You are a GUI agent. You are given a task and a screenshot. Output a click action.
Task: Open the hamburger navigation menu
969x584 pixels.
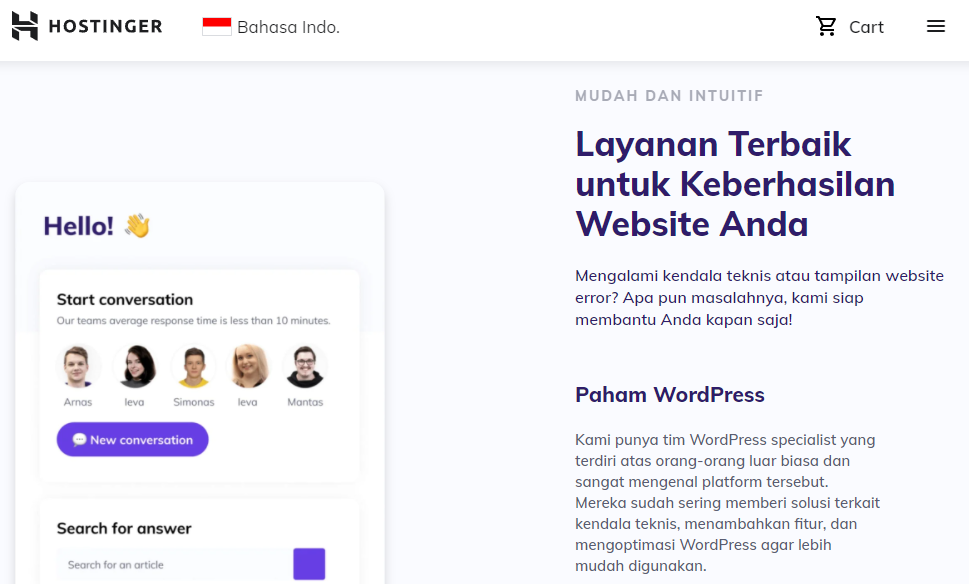click(x=935, y=26)
